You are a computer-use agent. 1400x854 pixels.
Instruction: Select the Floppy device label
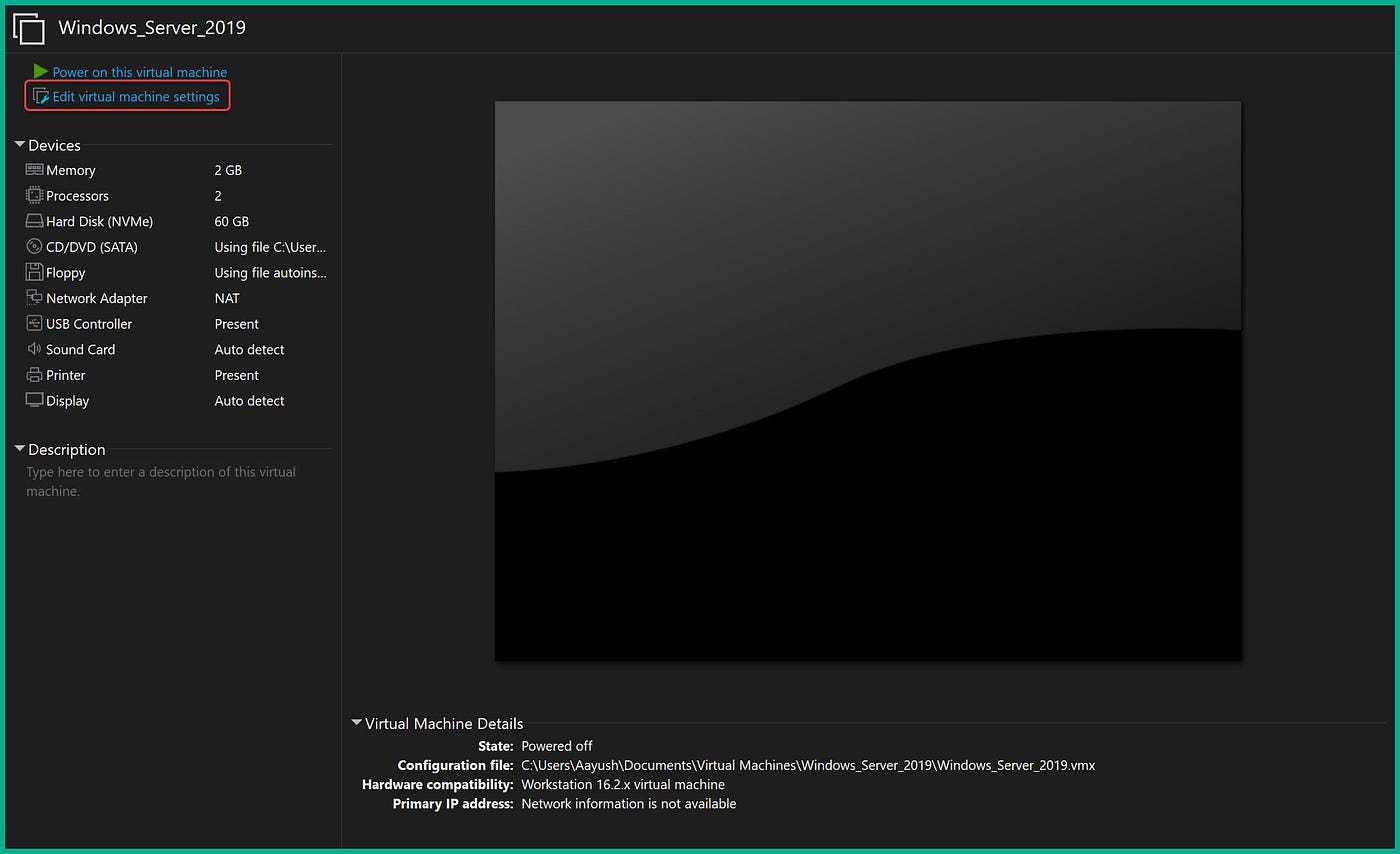pyautogui.click(x=66, y=273)
